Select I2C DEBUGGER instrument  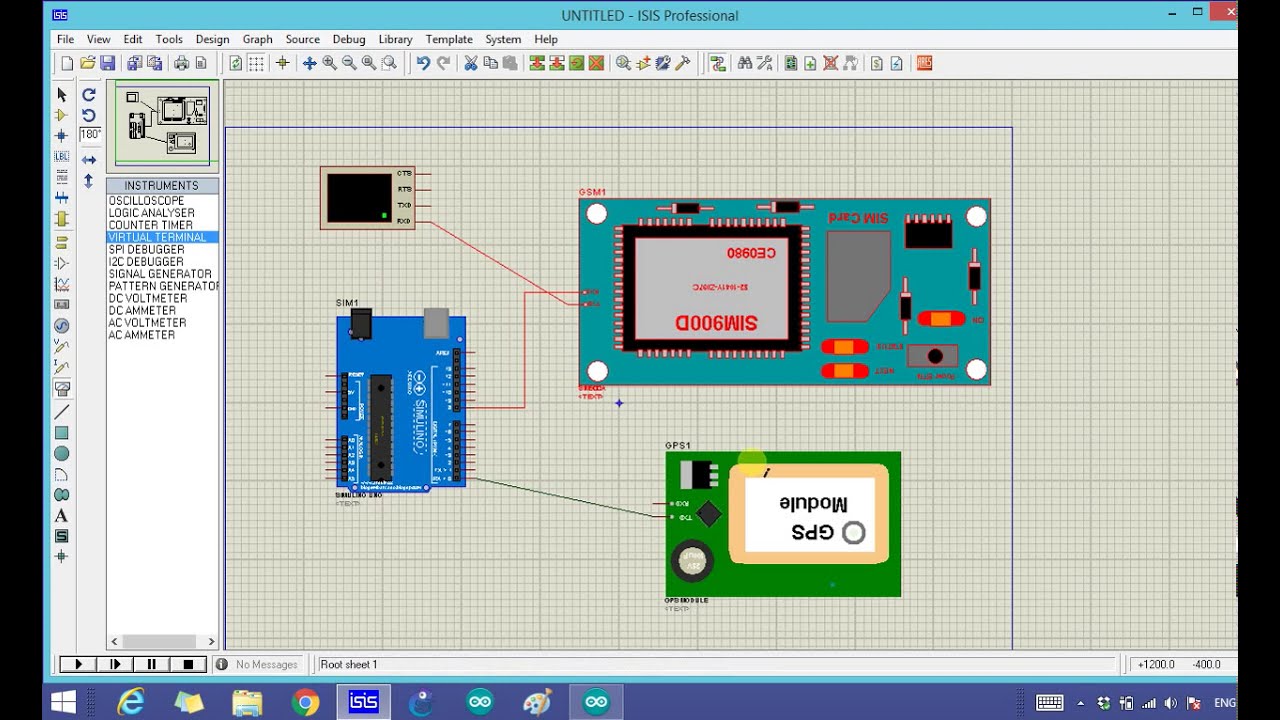(146, 262)
